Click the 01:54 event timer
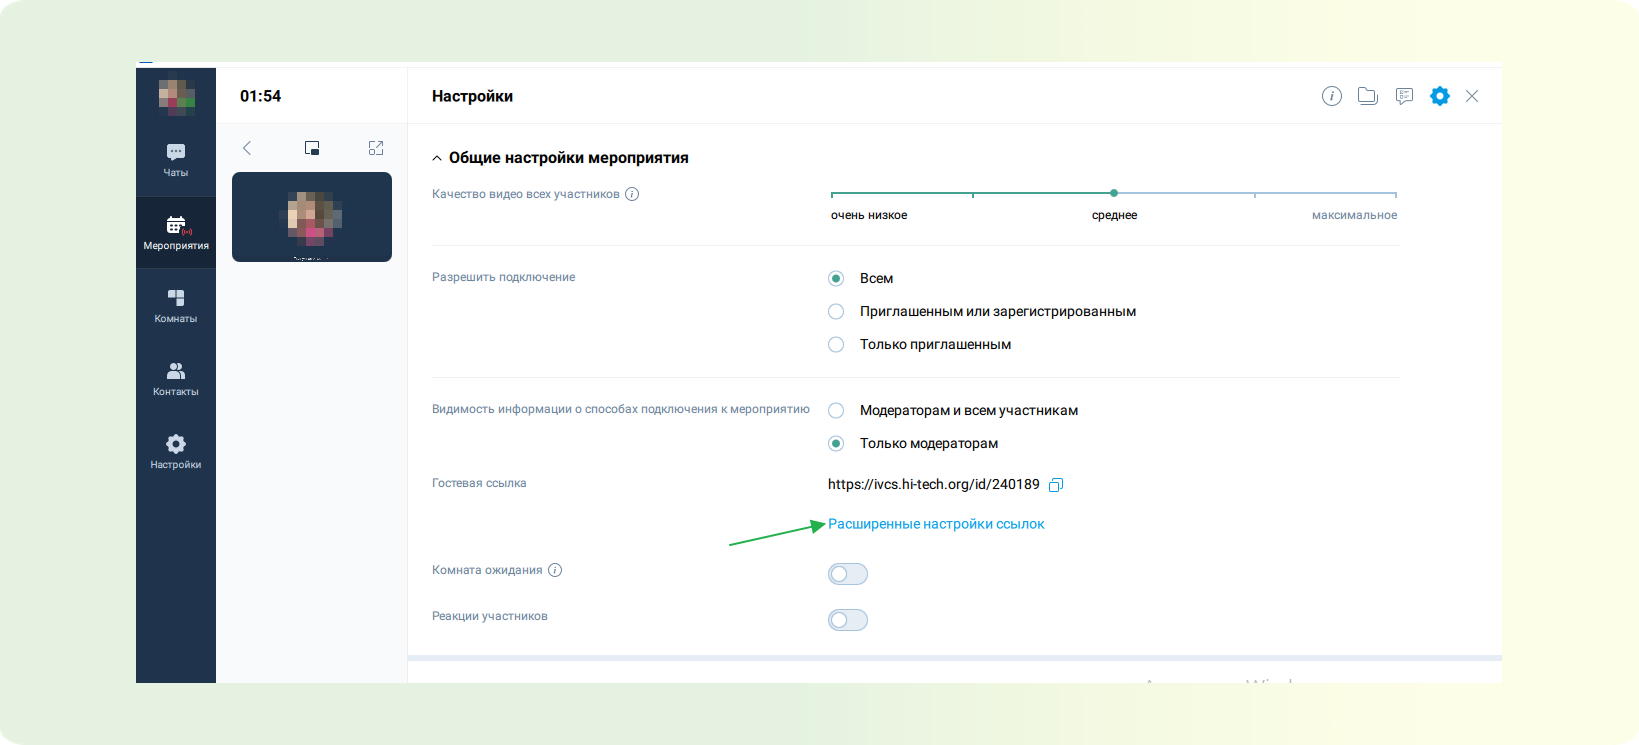The height and width of the screenshot is (745, 1639). [261, 96]
